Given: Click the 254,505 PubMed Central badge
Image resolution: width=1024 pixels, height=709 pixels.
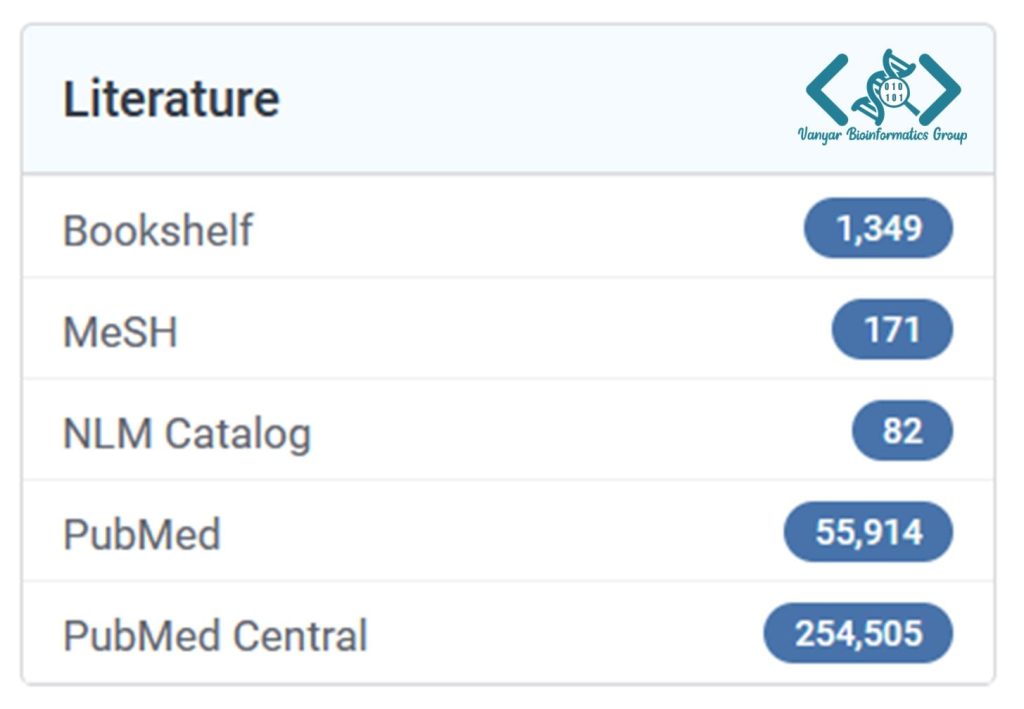Looking at the screenshot, I should pyautogui.click(x=858, y=633).
